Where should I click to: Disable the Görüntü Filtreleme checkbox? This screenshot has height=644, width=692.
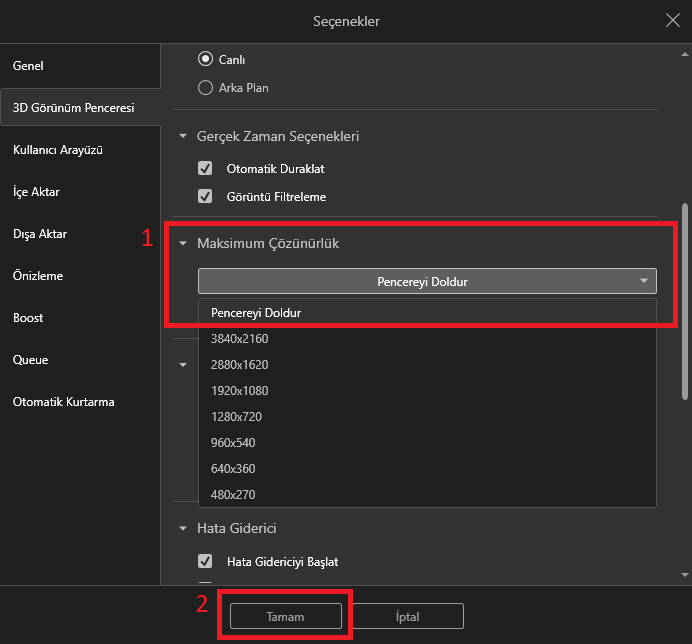(206, 196)
